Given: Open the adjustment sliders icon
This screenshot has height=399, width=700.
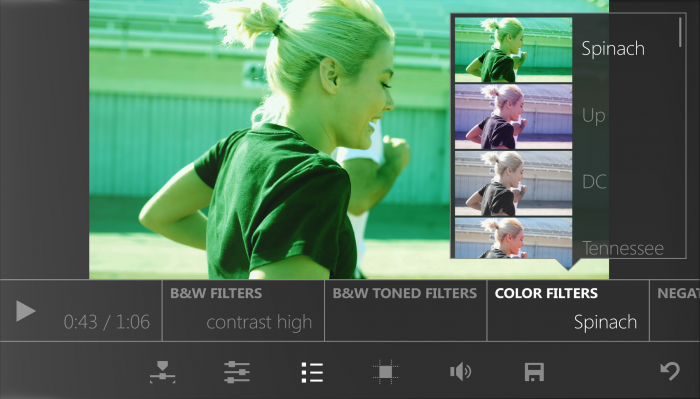Looking at the screenshot, I should [237, 372].
